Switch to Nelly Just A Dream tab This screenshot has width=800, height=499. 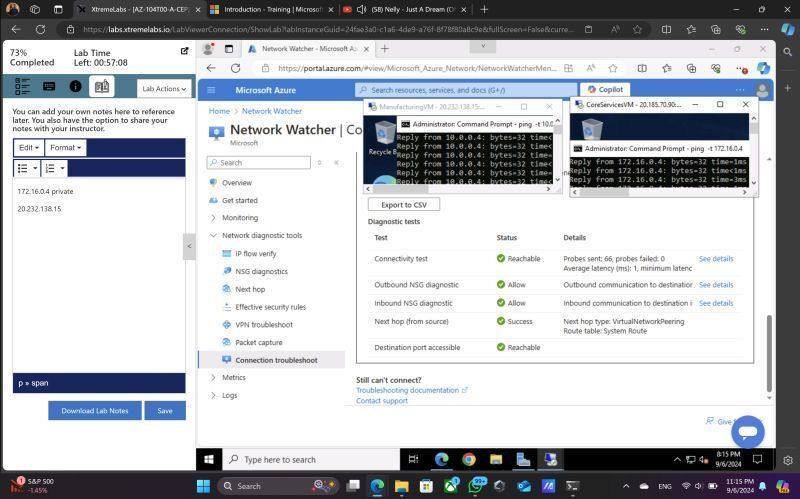point(404,9)
